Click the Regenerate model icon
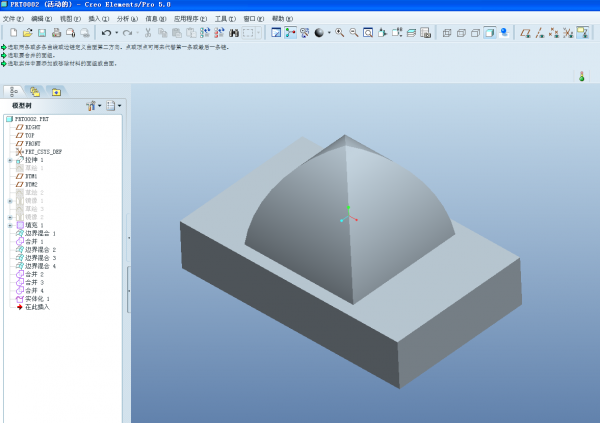The width and height of the screenshot is (600, 423). [205, 33]
